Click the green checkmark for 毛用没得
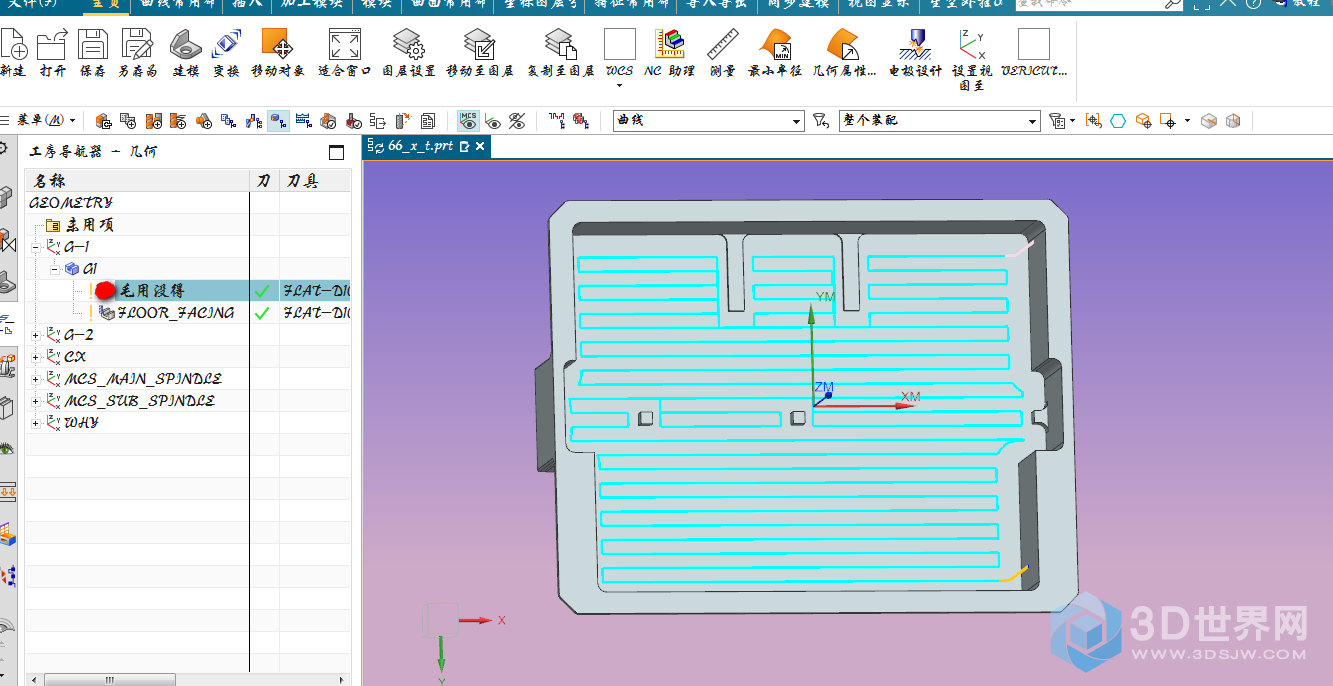Screen dimensions: 1333x686 point(263,291)
